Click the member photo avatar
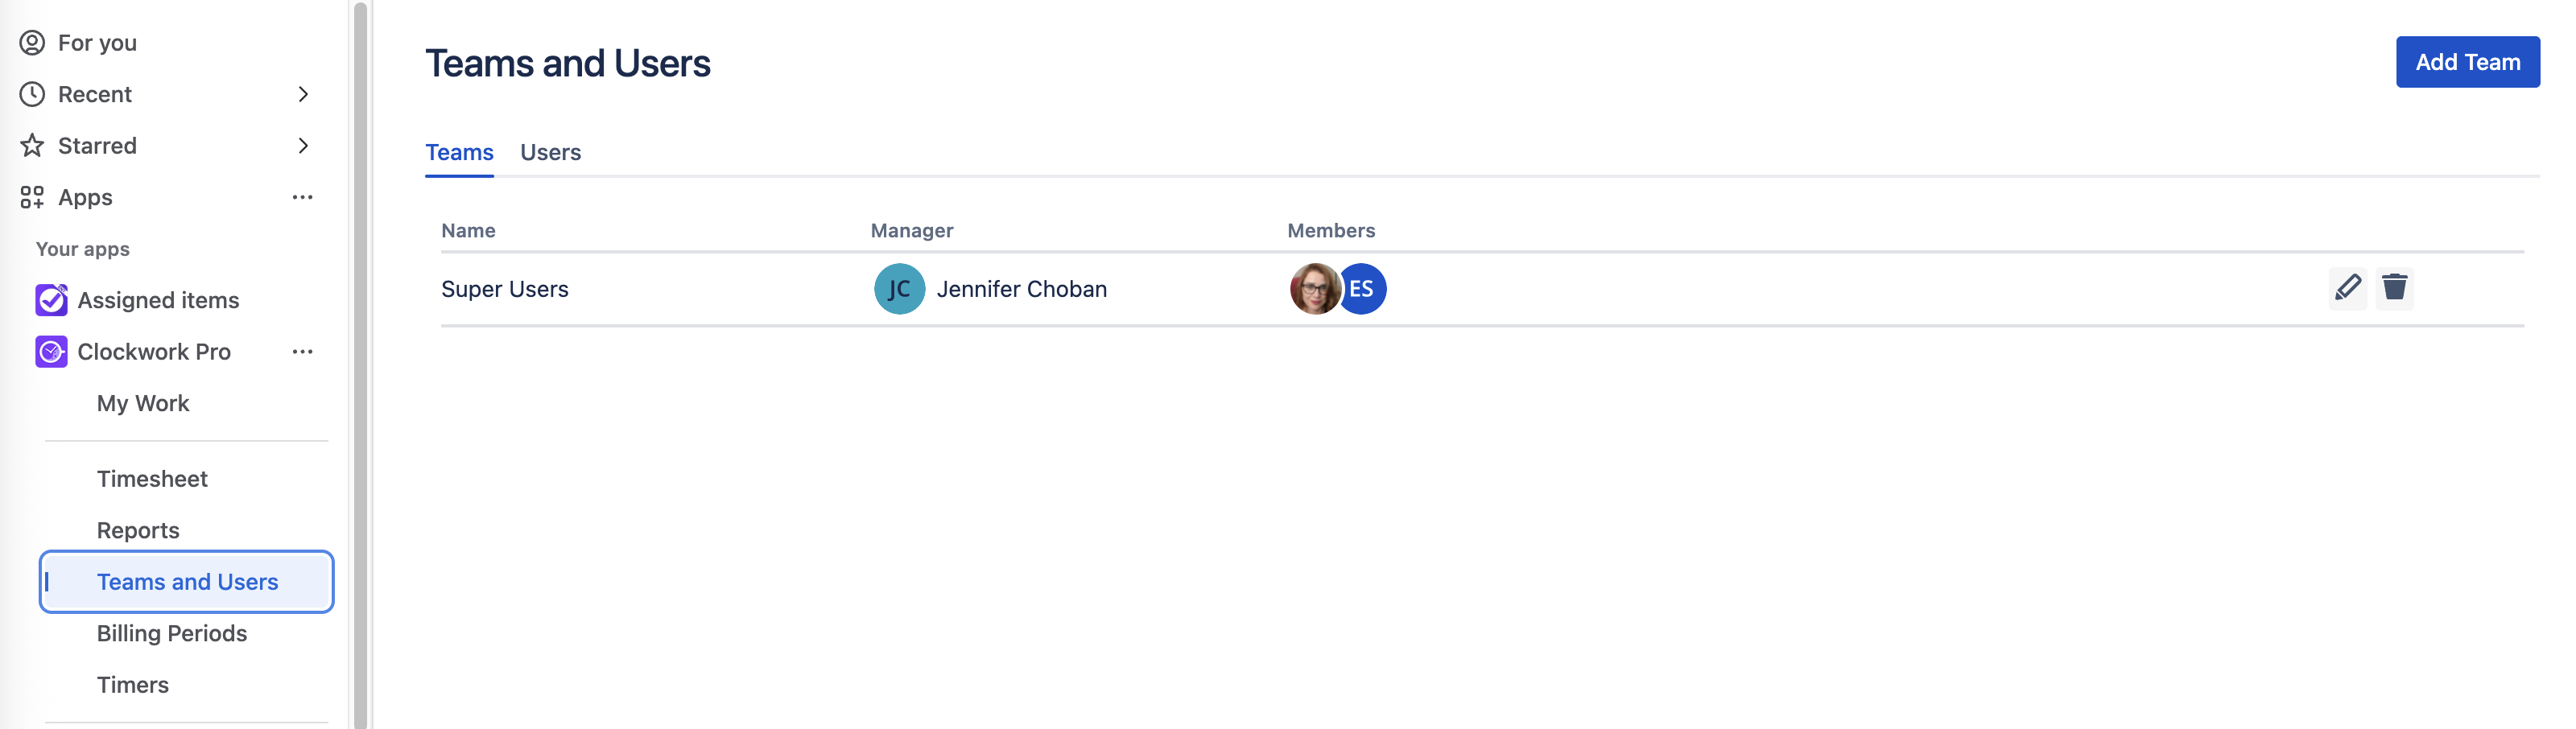 1313,289
